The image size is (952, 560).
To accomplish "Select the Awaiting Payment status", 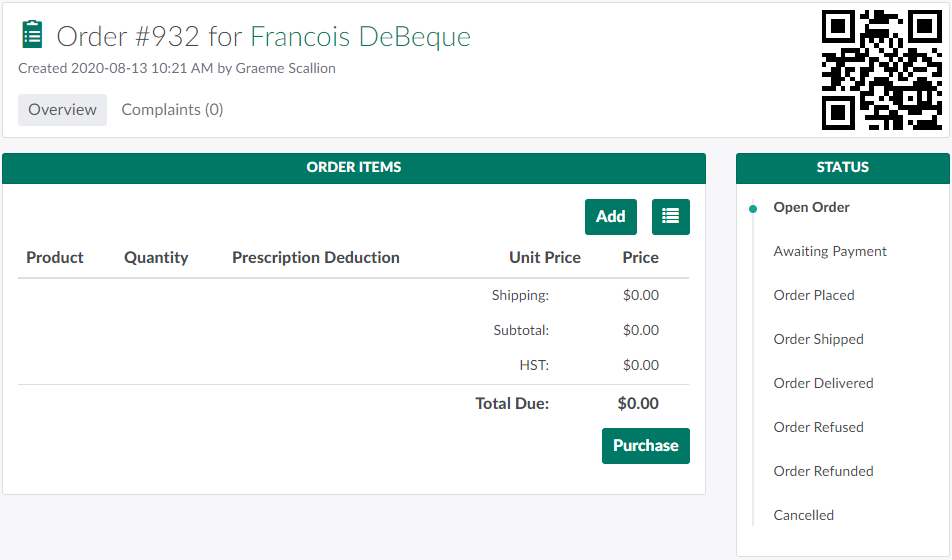I will [830, 252].
